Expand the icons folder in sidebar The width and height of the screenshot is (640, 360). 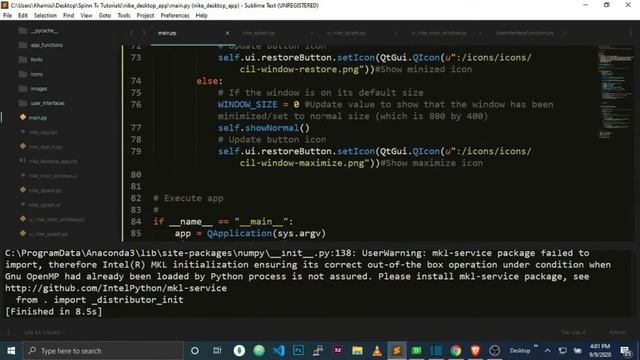[x=31, y=74]
